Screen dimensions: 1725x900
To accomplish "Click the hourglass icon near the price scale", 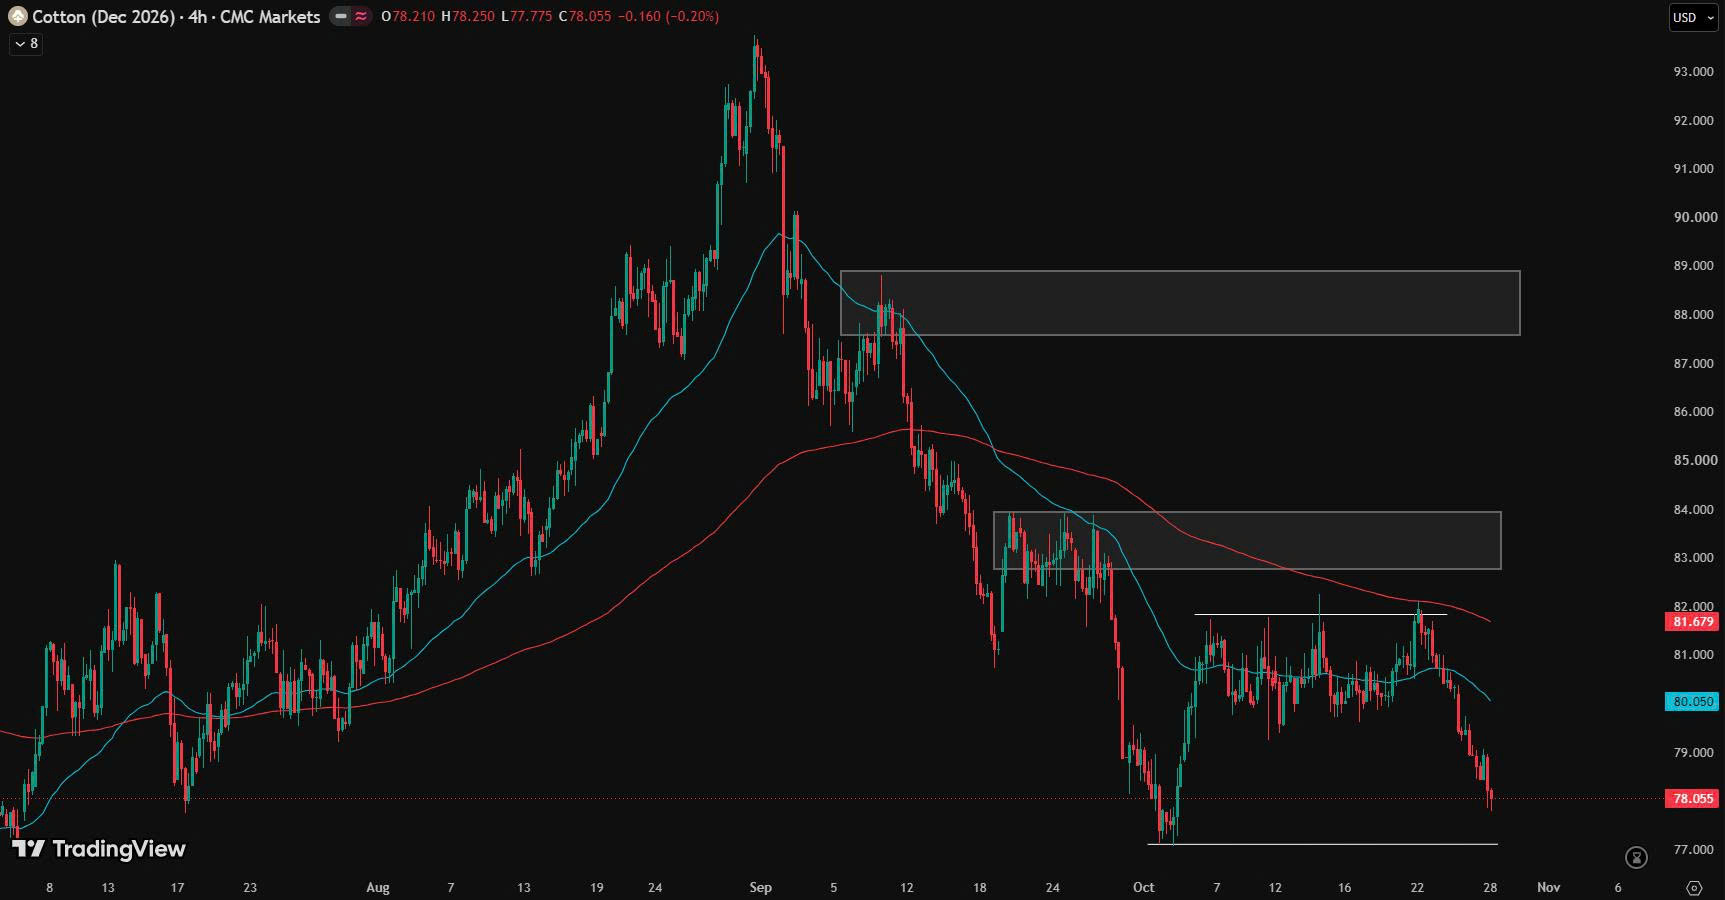I will pos(1636,857).
